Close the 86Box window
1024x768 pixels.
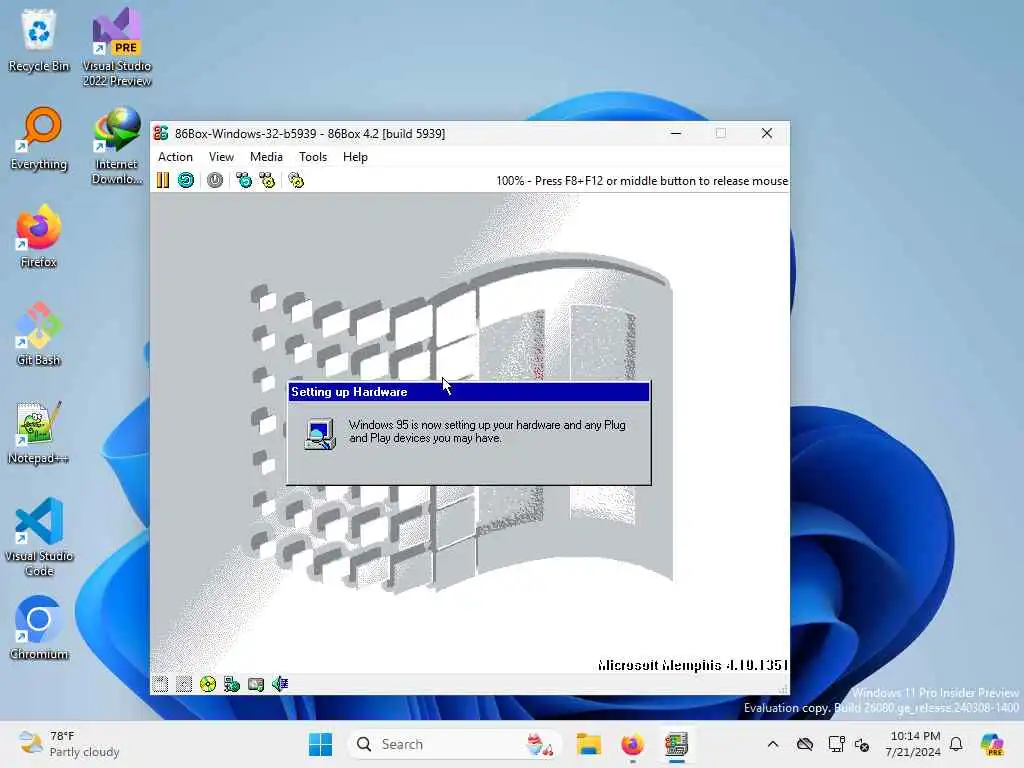(767, 133)
